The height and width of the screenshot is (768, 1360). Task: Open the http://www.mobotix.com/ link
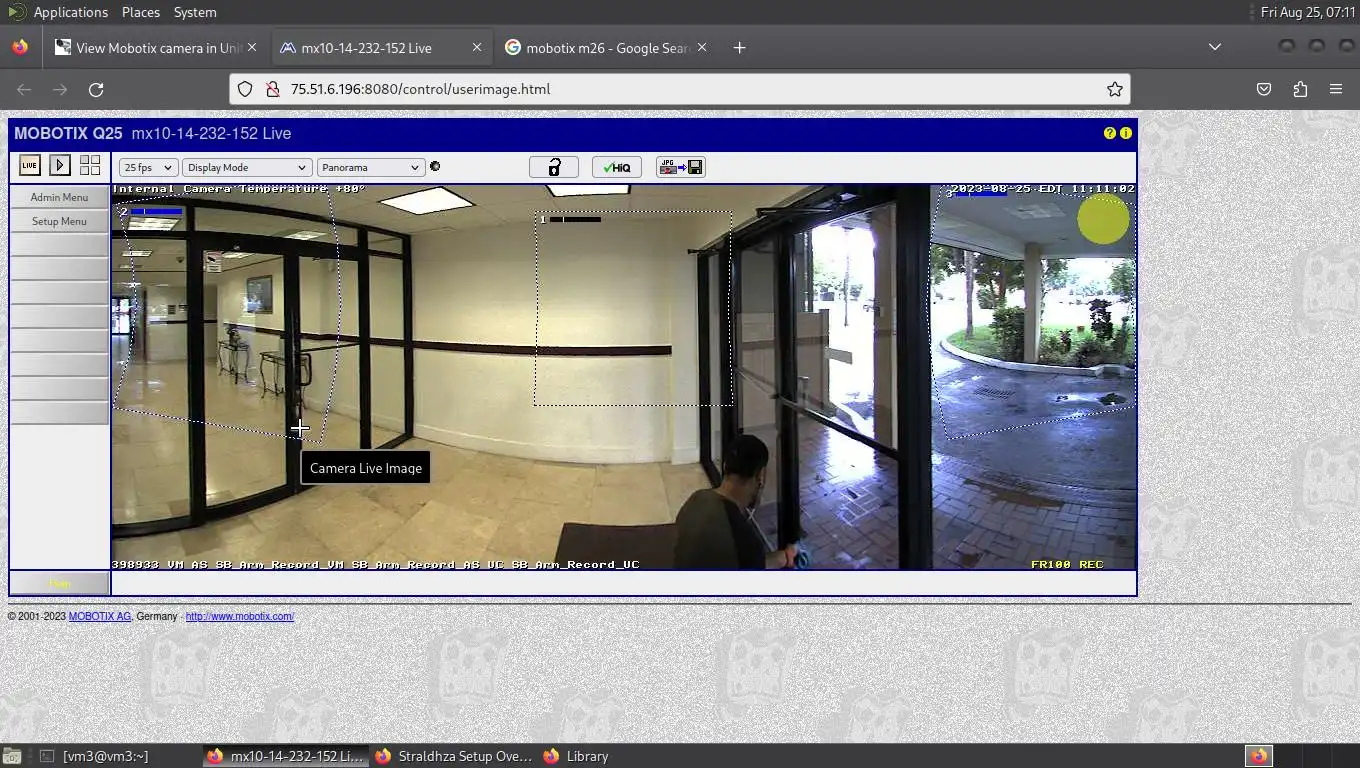pos(240,616)
